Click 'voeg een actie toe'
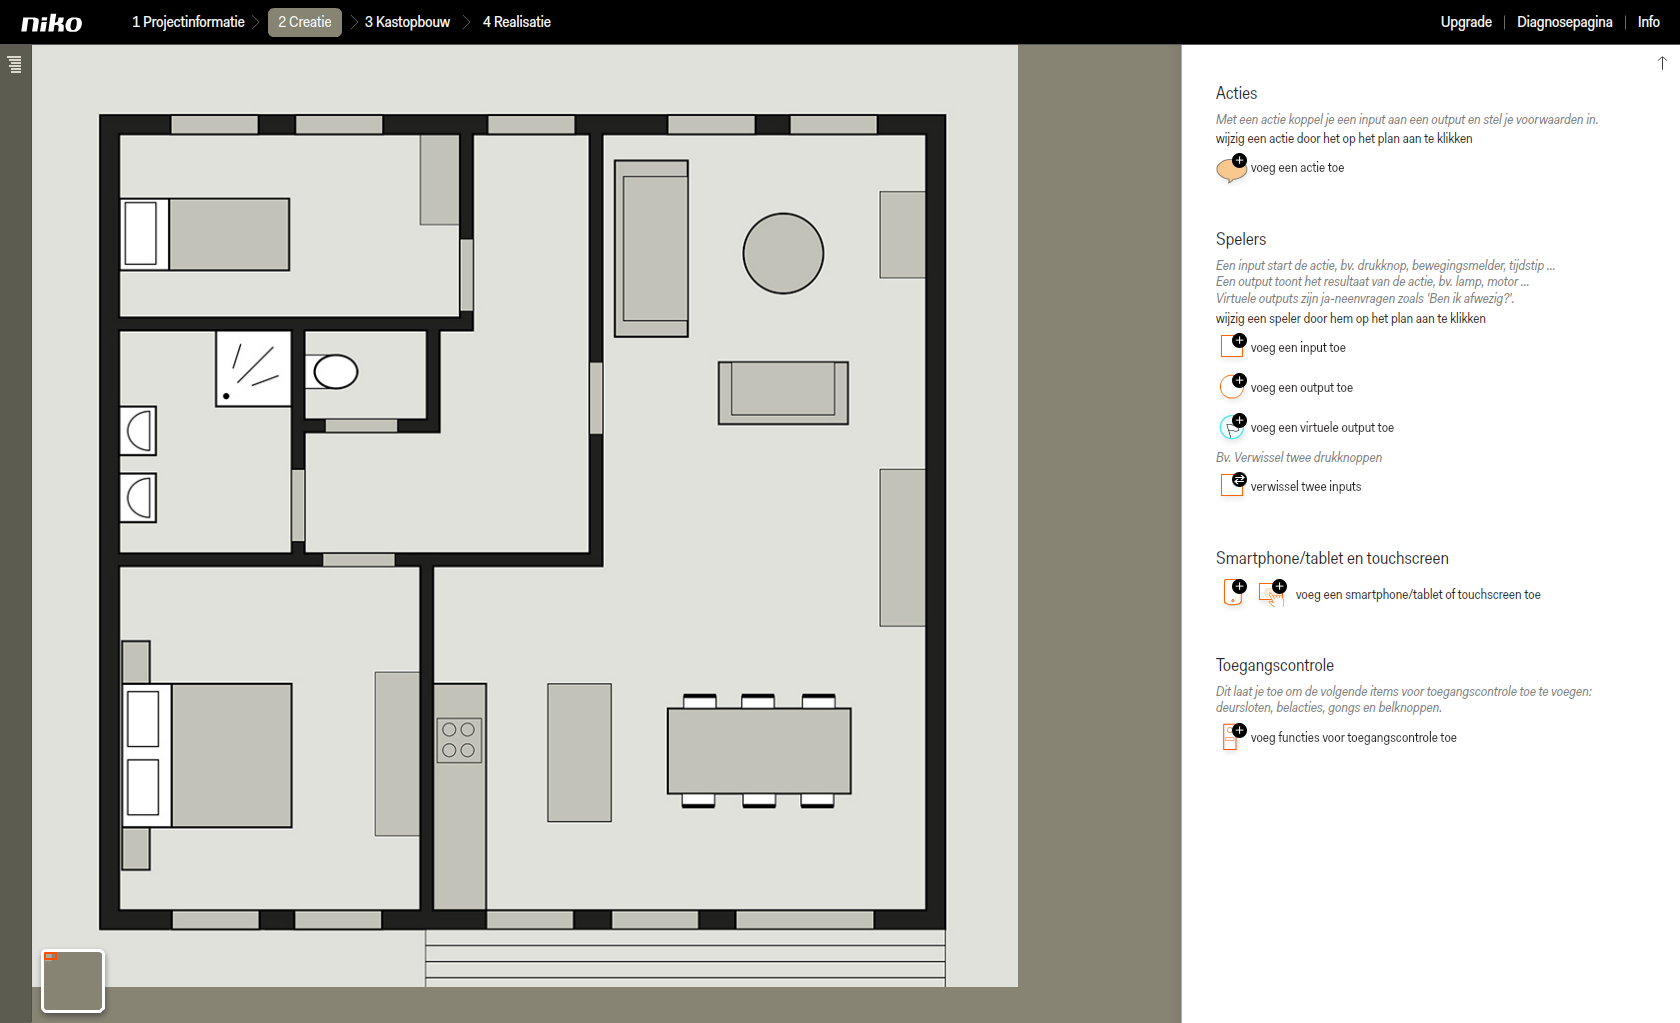Screen dimensions: 1680x1023 [1297, 168]
